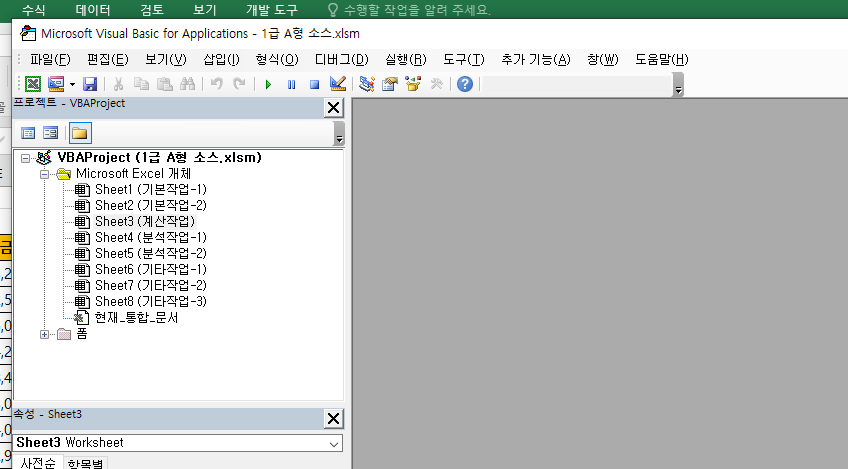
Task: Click the Undo arrow icon
Action: click(217, 84)
